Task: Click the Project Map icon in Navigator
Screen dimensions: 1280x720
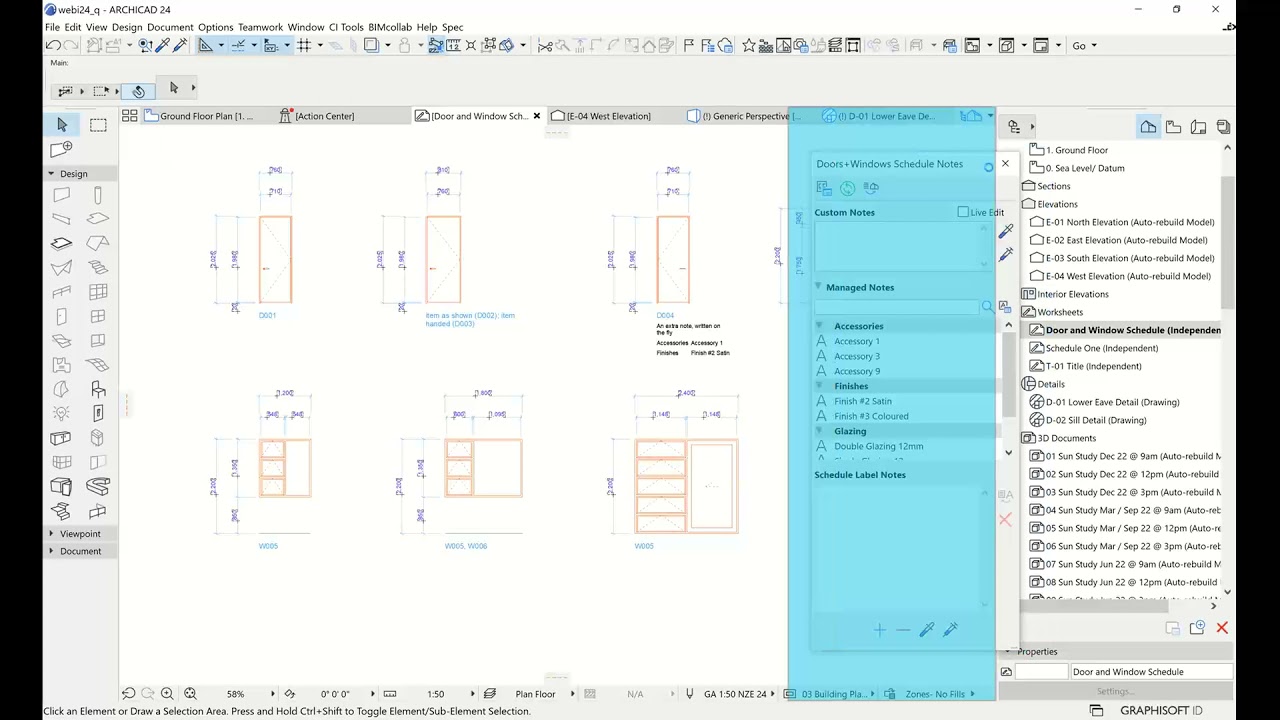Action: [1148, 127]
